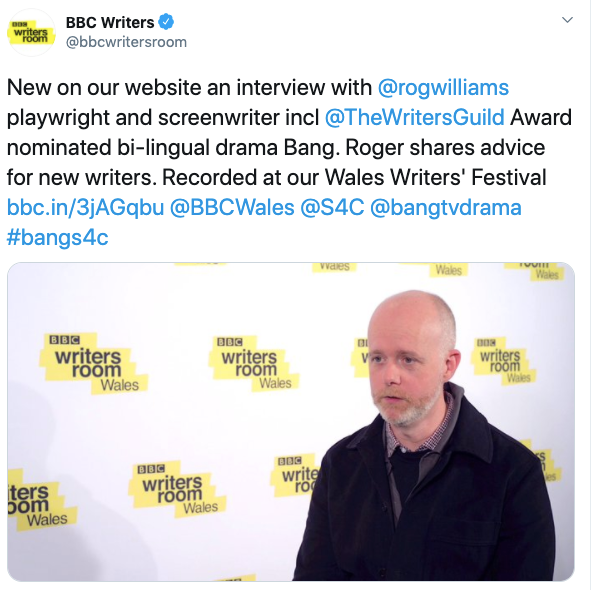
Task: Open the @BBCWales mention
Action: (x=232, y=208)
